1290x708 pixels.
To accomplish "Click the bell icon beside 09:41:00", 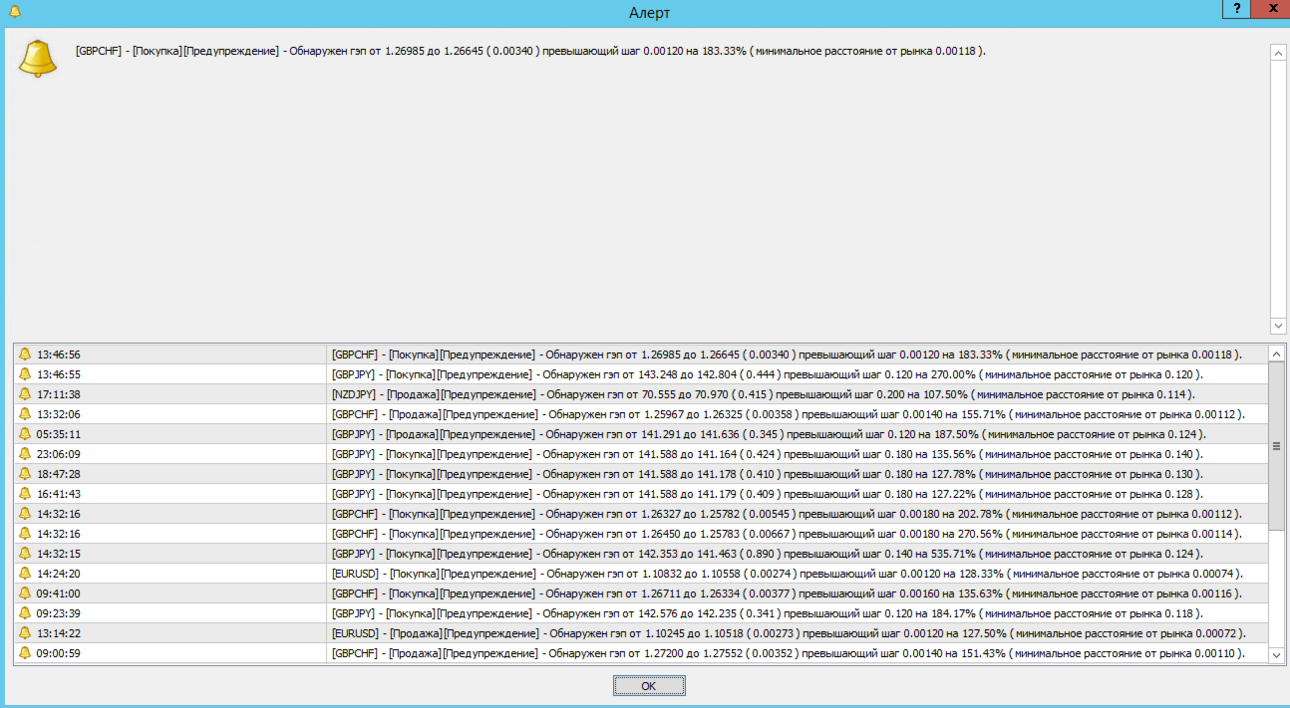I will click(25, 594).
